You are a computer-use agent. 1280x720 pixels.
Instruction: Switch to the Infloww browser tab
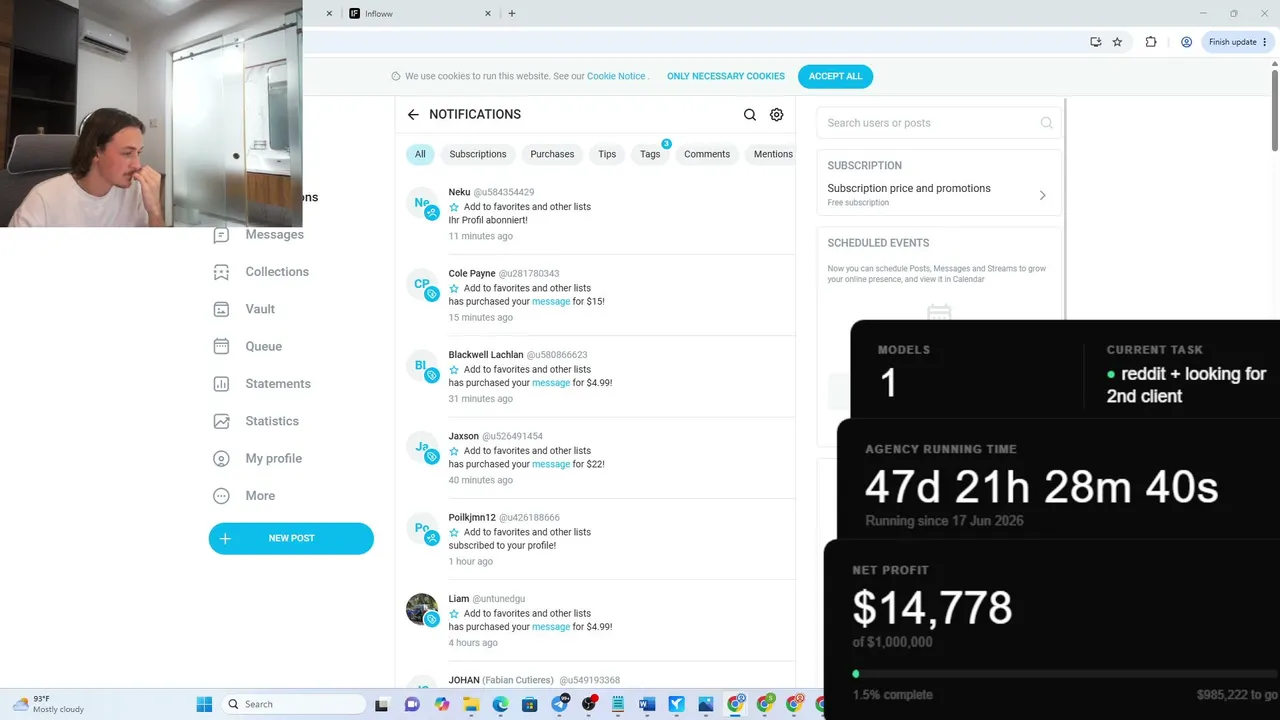pos(420,14)
